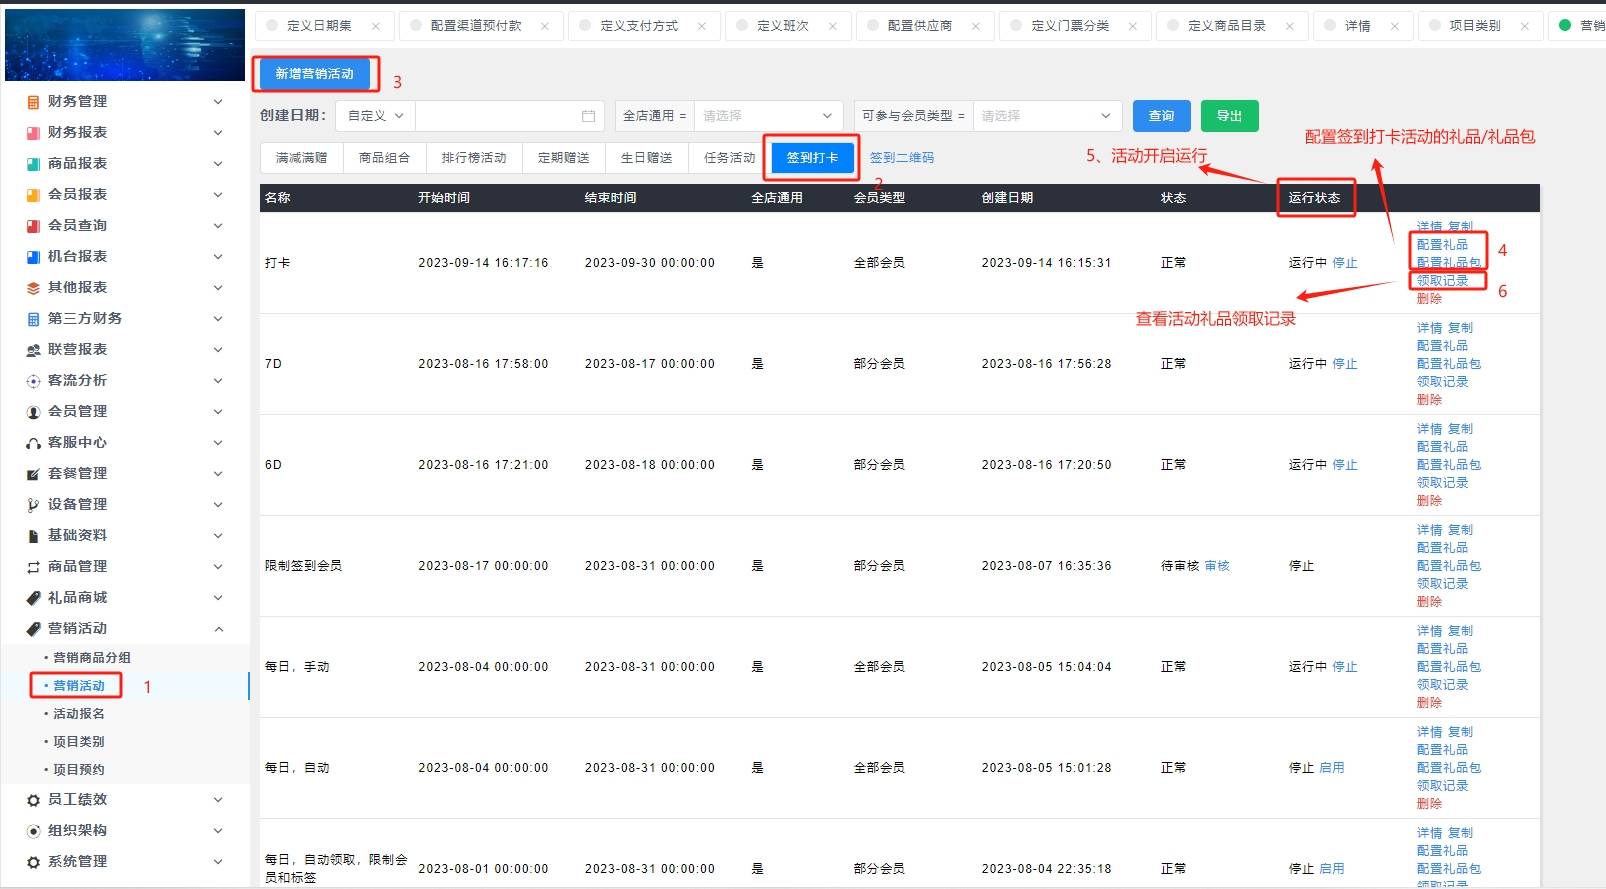
Task: Click the 新增营销活动 button
Action: (x=315, y=74)
